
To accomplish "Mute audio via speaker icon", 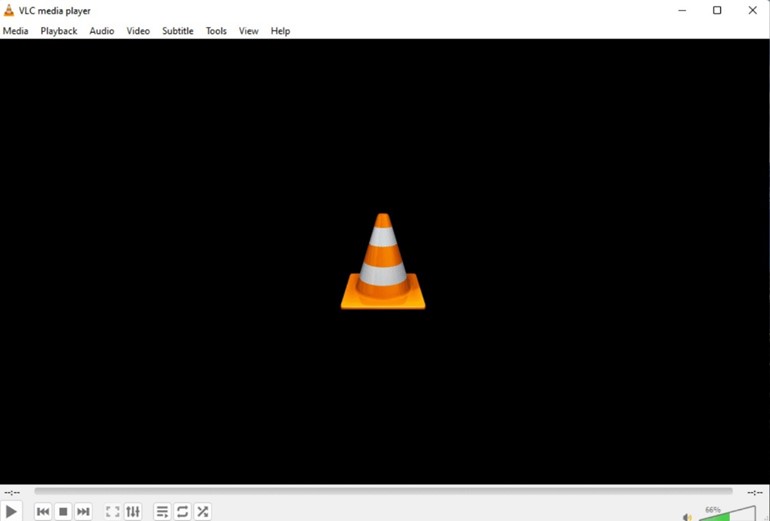I will [x=687, y=517].
